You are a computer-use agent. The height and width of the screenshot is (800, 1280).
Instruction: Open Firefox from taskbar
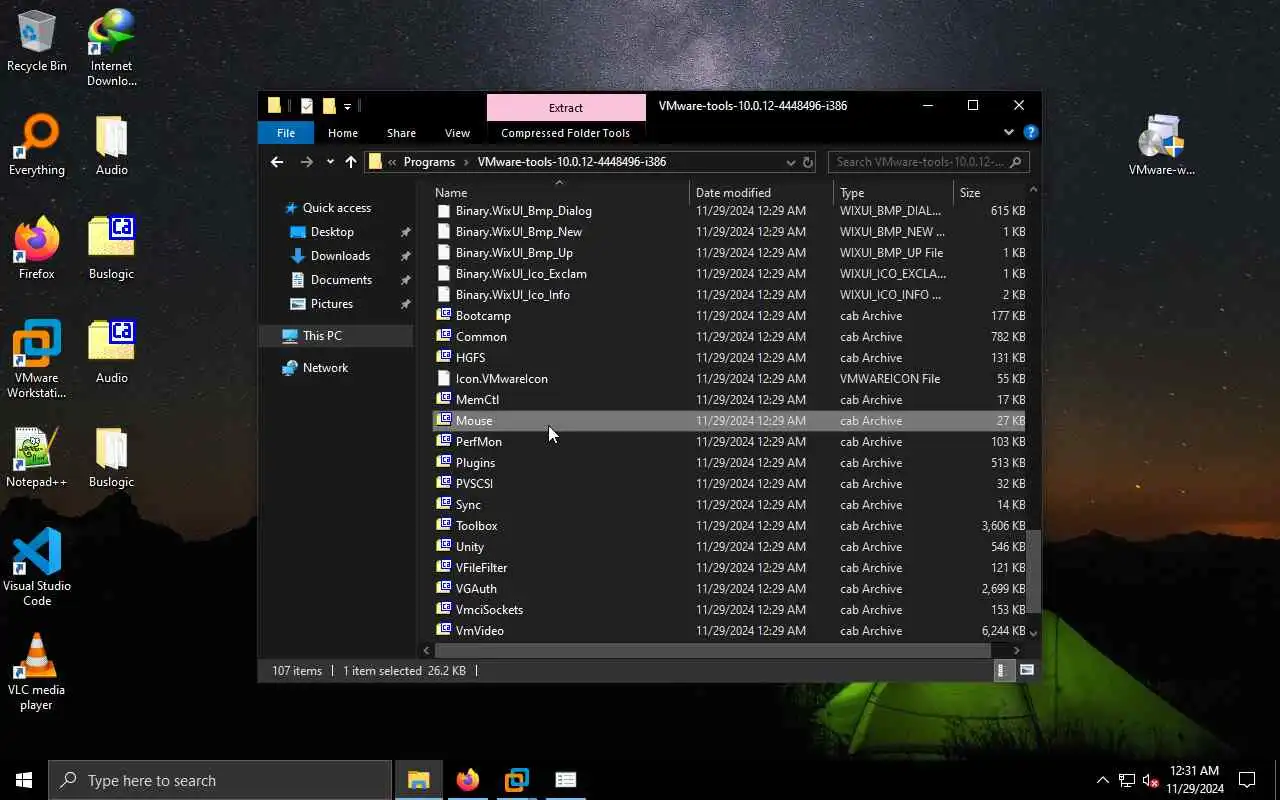pos(467,780)
